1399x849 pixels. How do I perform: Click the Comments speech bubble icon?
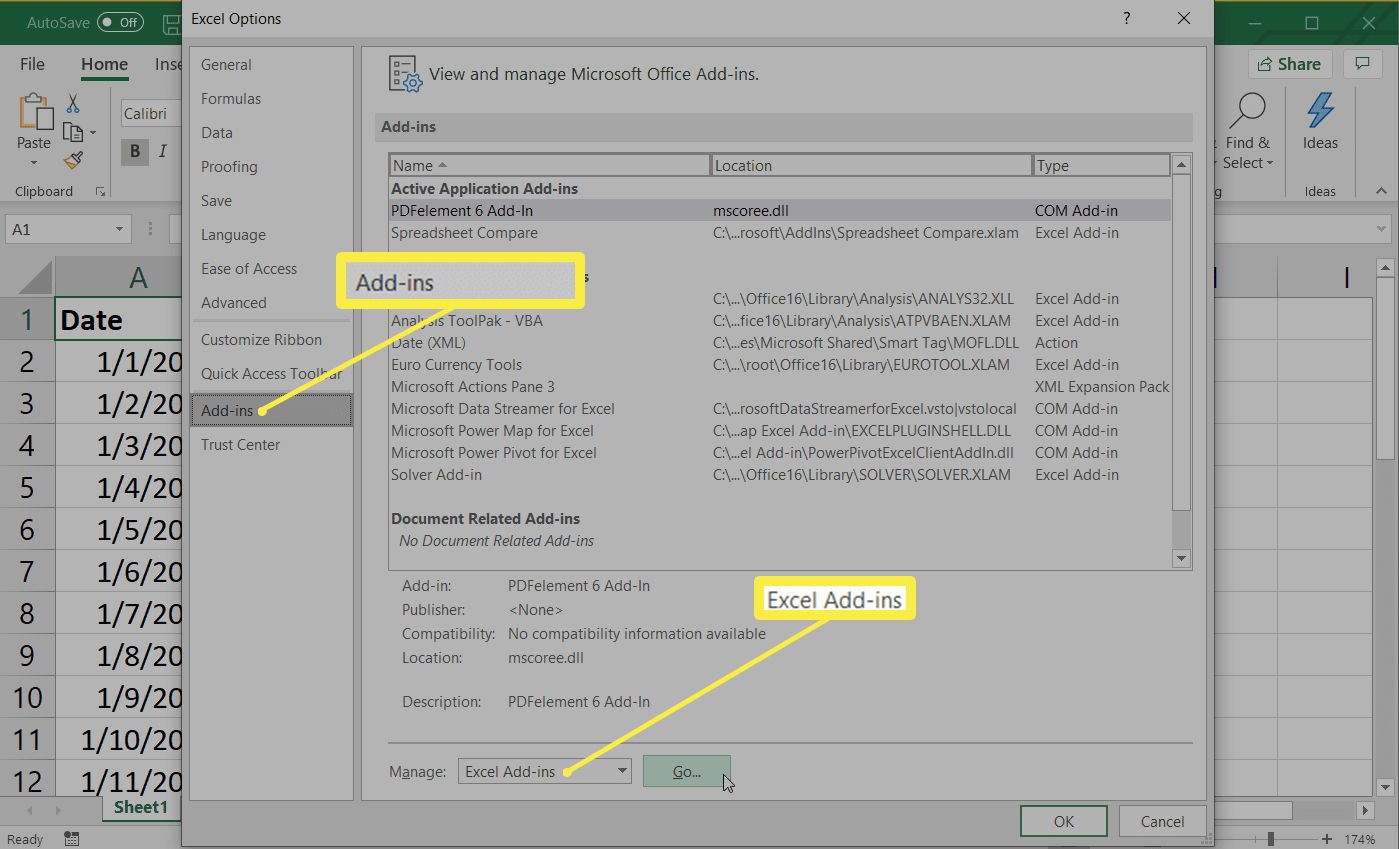[x=1361, y=64]
